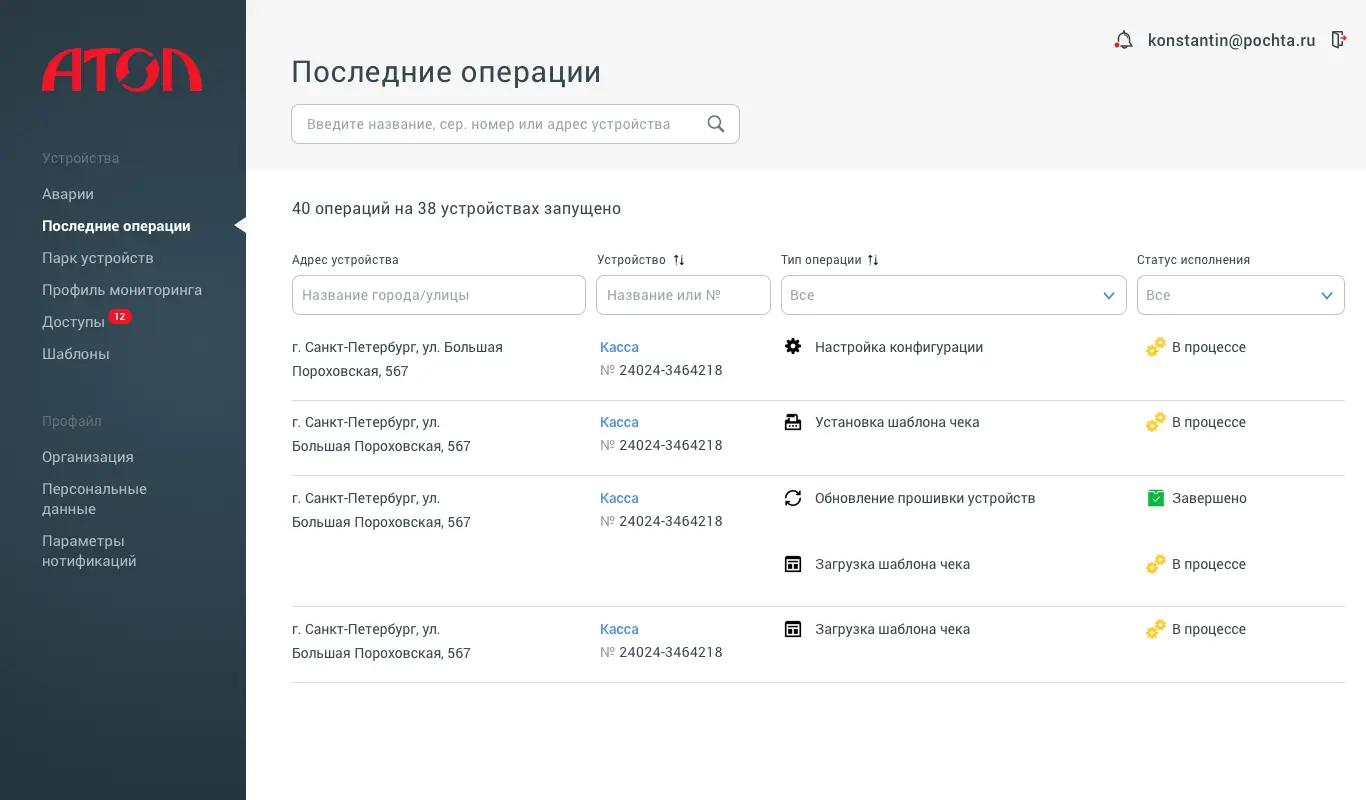Click the 40 операций на 38 устройствах summary
This screenshot has width=1366, height=800.
point(456,209)
